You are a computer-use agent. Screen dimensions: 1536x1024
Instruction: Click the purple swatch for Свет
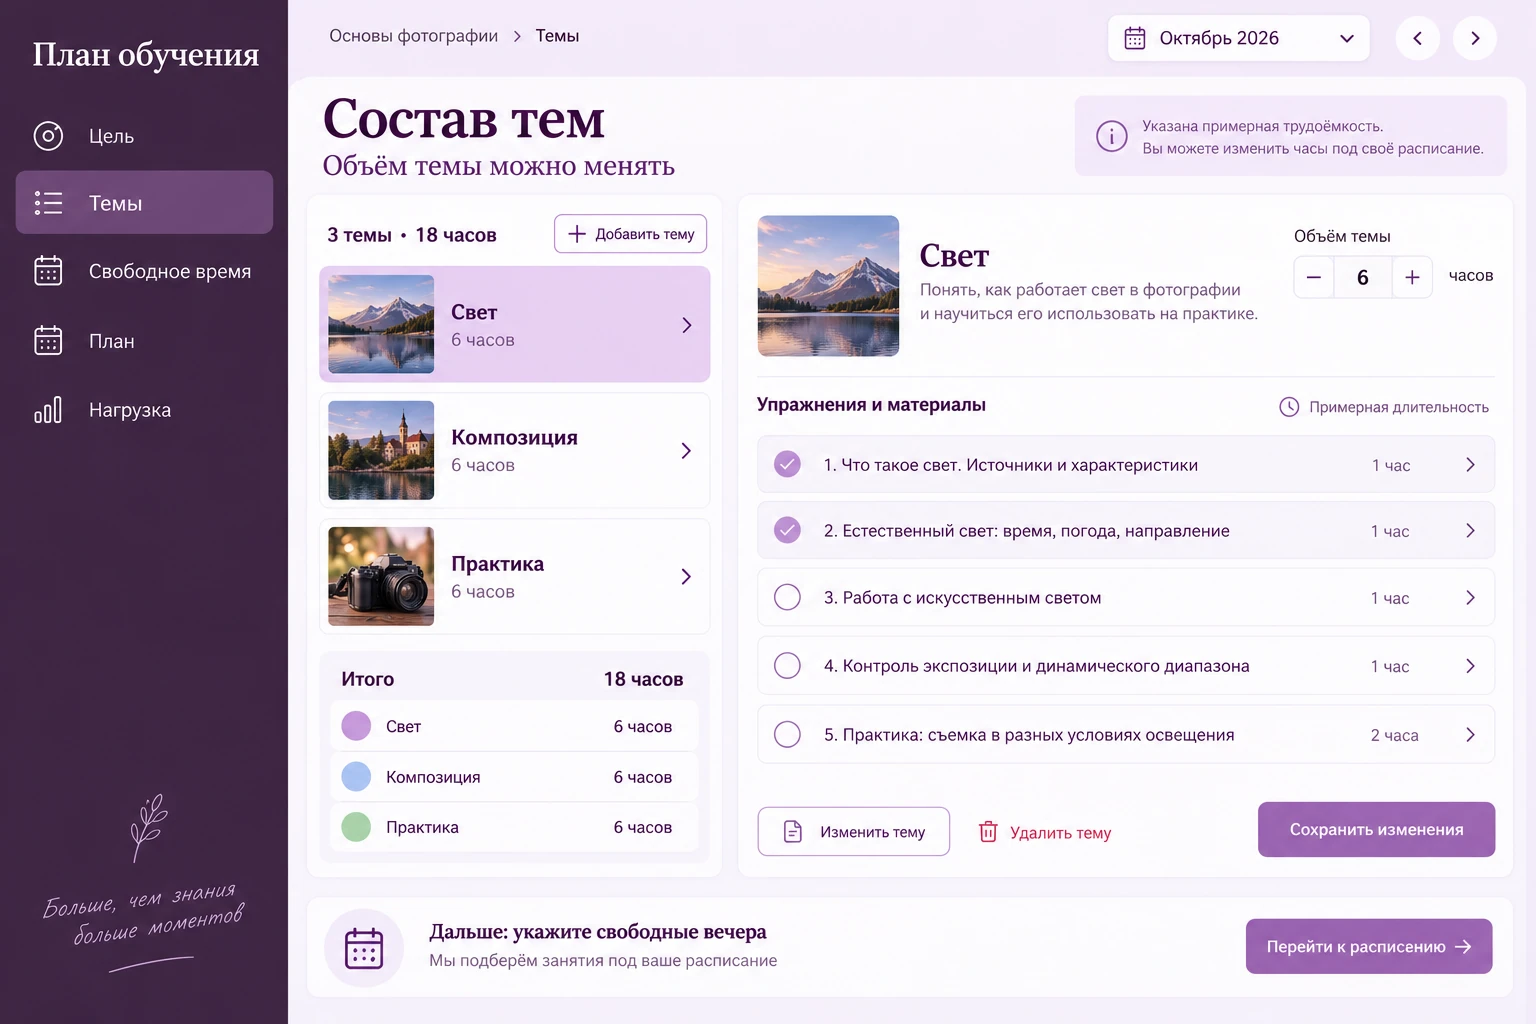coord(356,726)
